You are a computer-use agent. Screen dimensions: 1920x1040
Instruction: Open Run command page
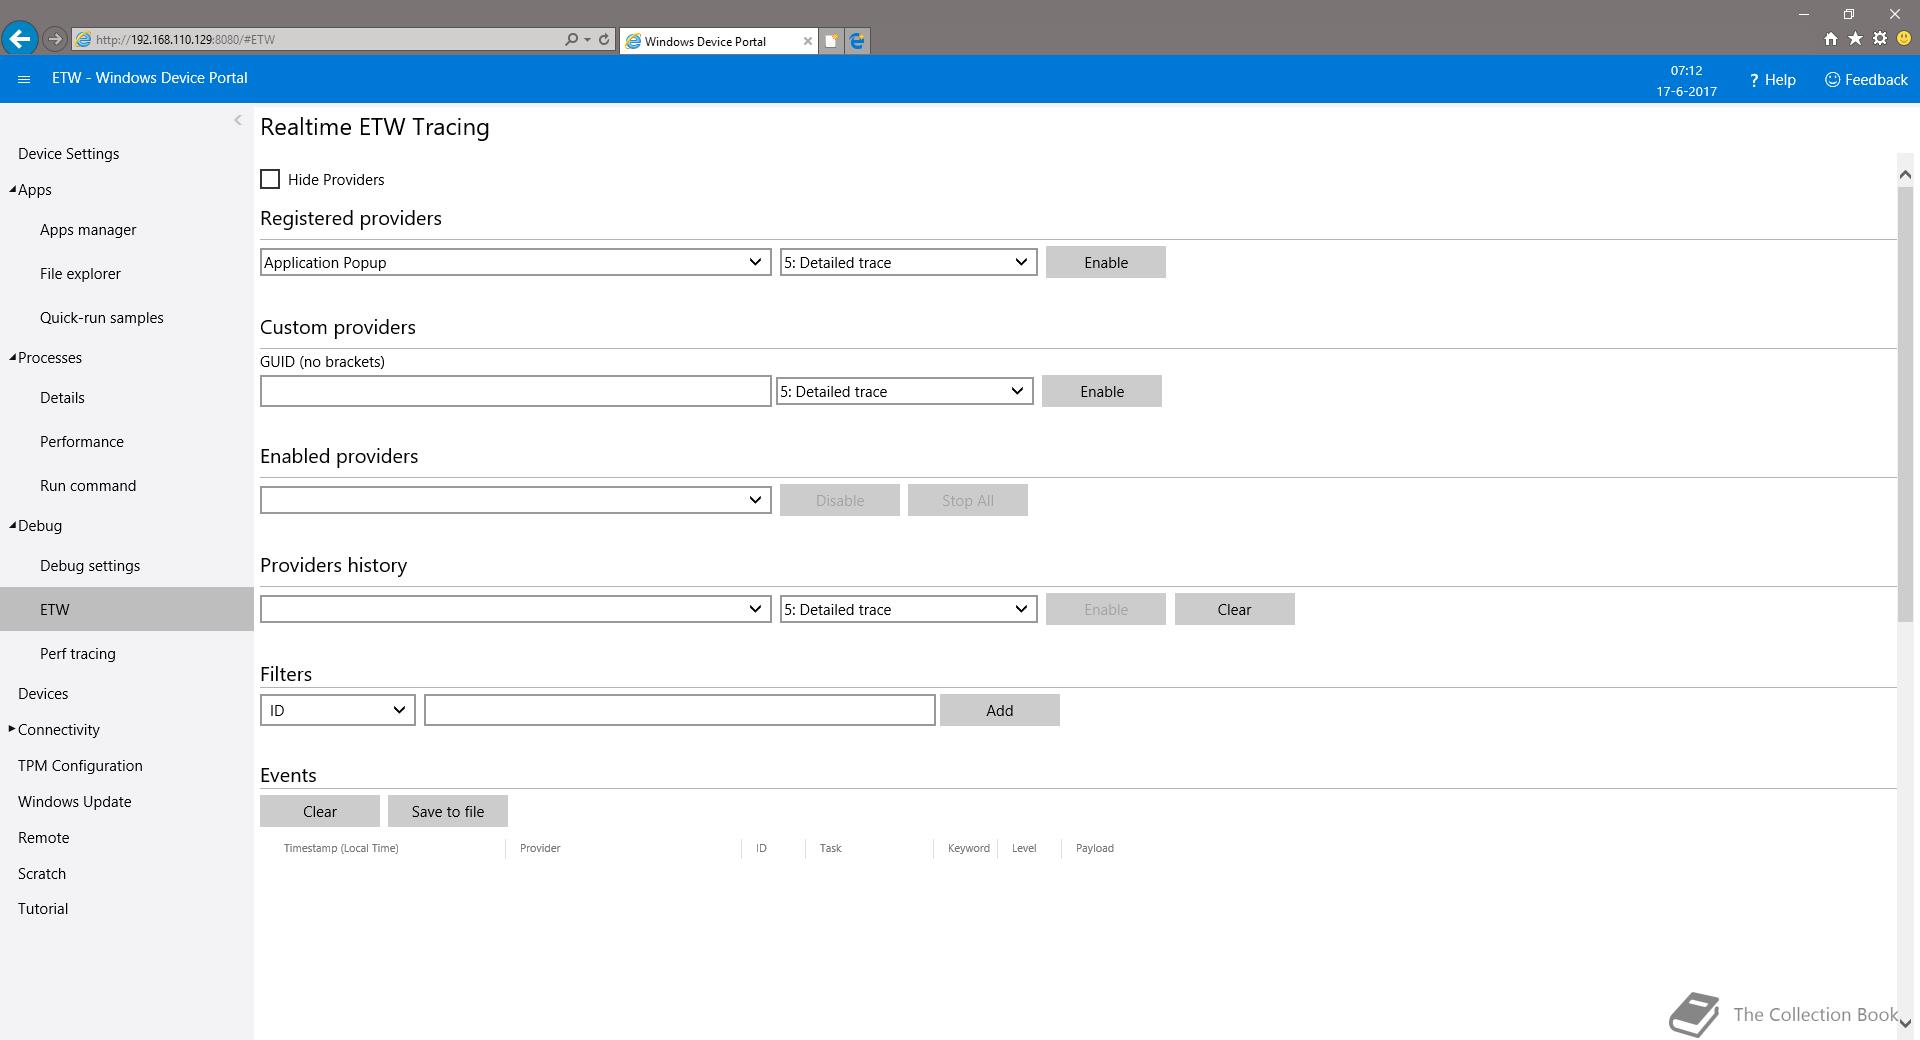point(88,485)
